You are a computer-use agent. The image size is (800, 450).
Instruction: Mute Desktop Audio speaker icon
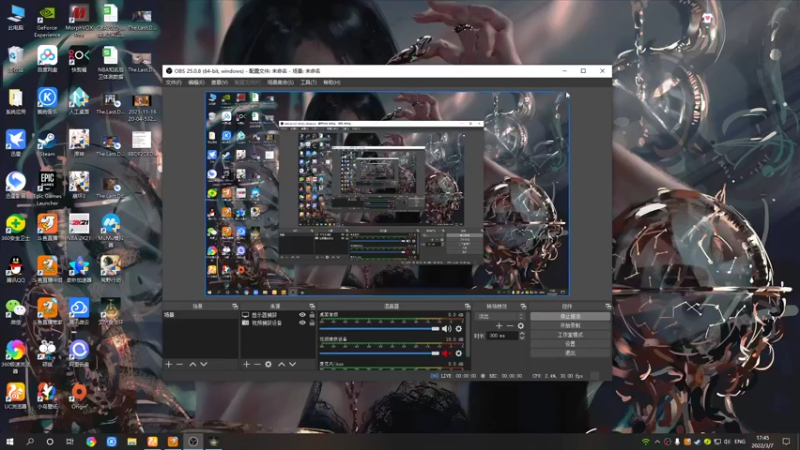click(x=446, y=329)
